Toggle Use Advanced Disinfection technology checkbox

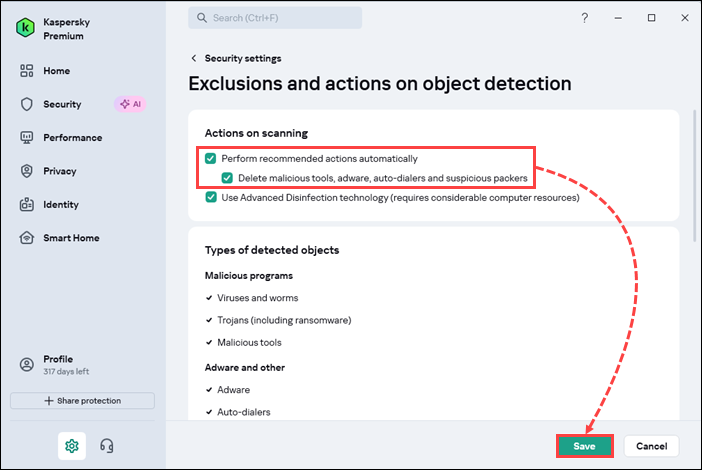211,197
